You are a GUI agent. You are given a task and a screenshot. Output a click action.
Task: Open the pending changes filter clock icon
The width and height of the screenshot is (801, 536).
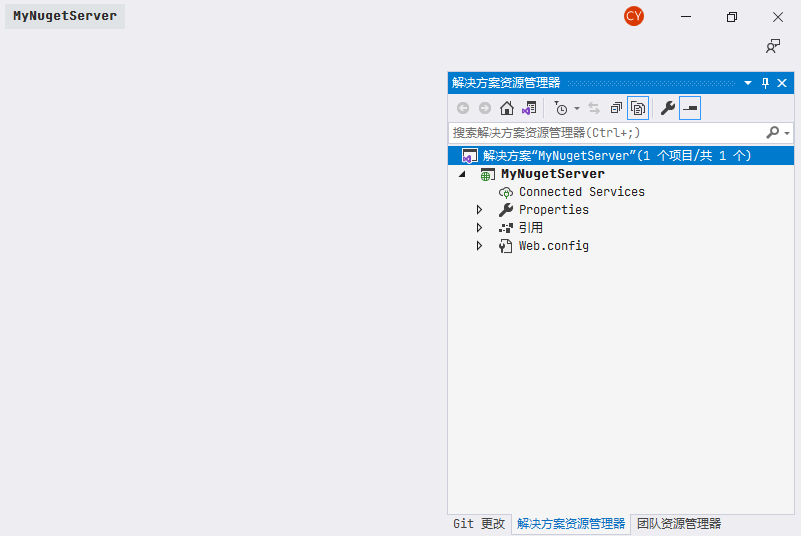[560, 108]
